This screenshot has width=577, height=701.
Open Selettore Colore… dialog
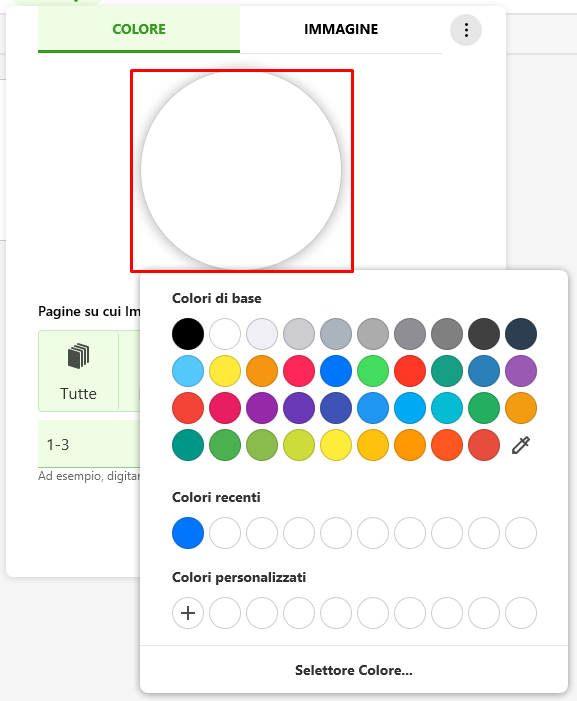tap(354, 670)
